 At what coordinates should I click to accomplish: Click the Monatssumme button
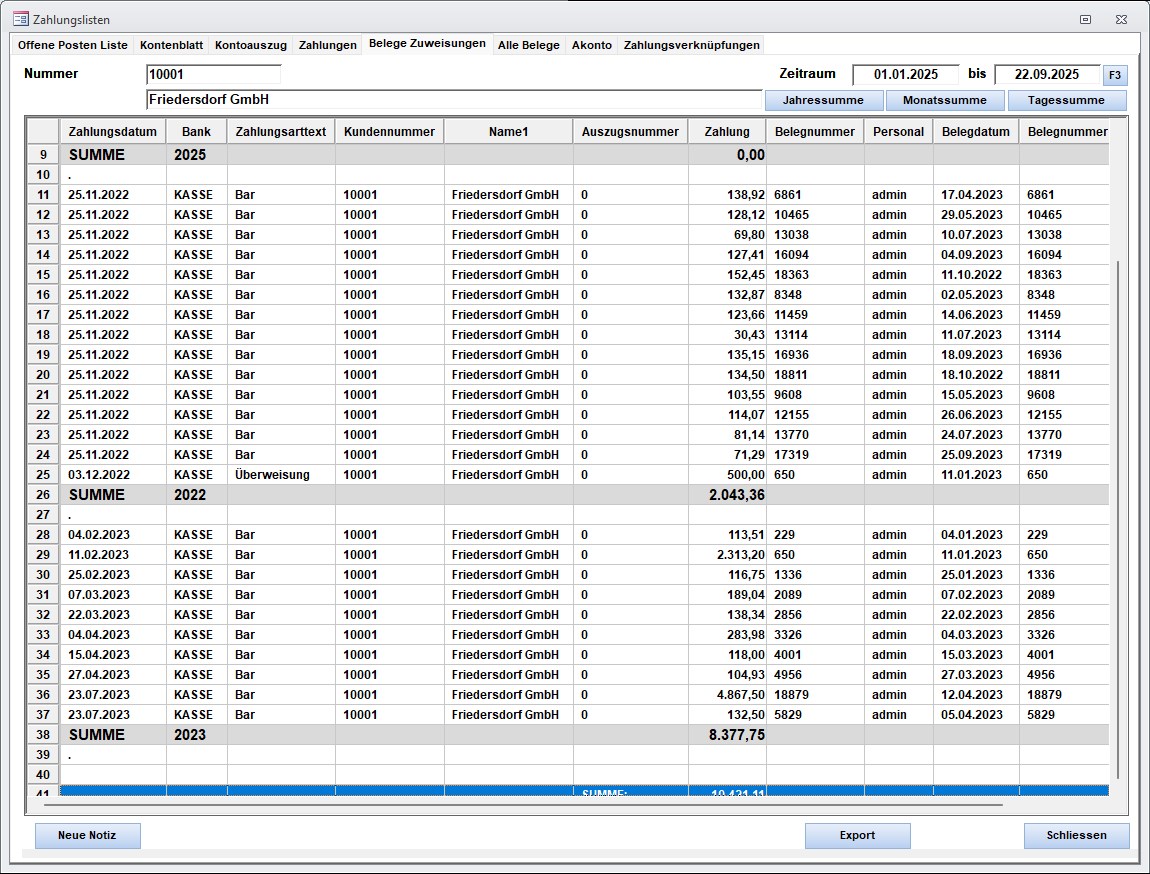click(944, 100)
